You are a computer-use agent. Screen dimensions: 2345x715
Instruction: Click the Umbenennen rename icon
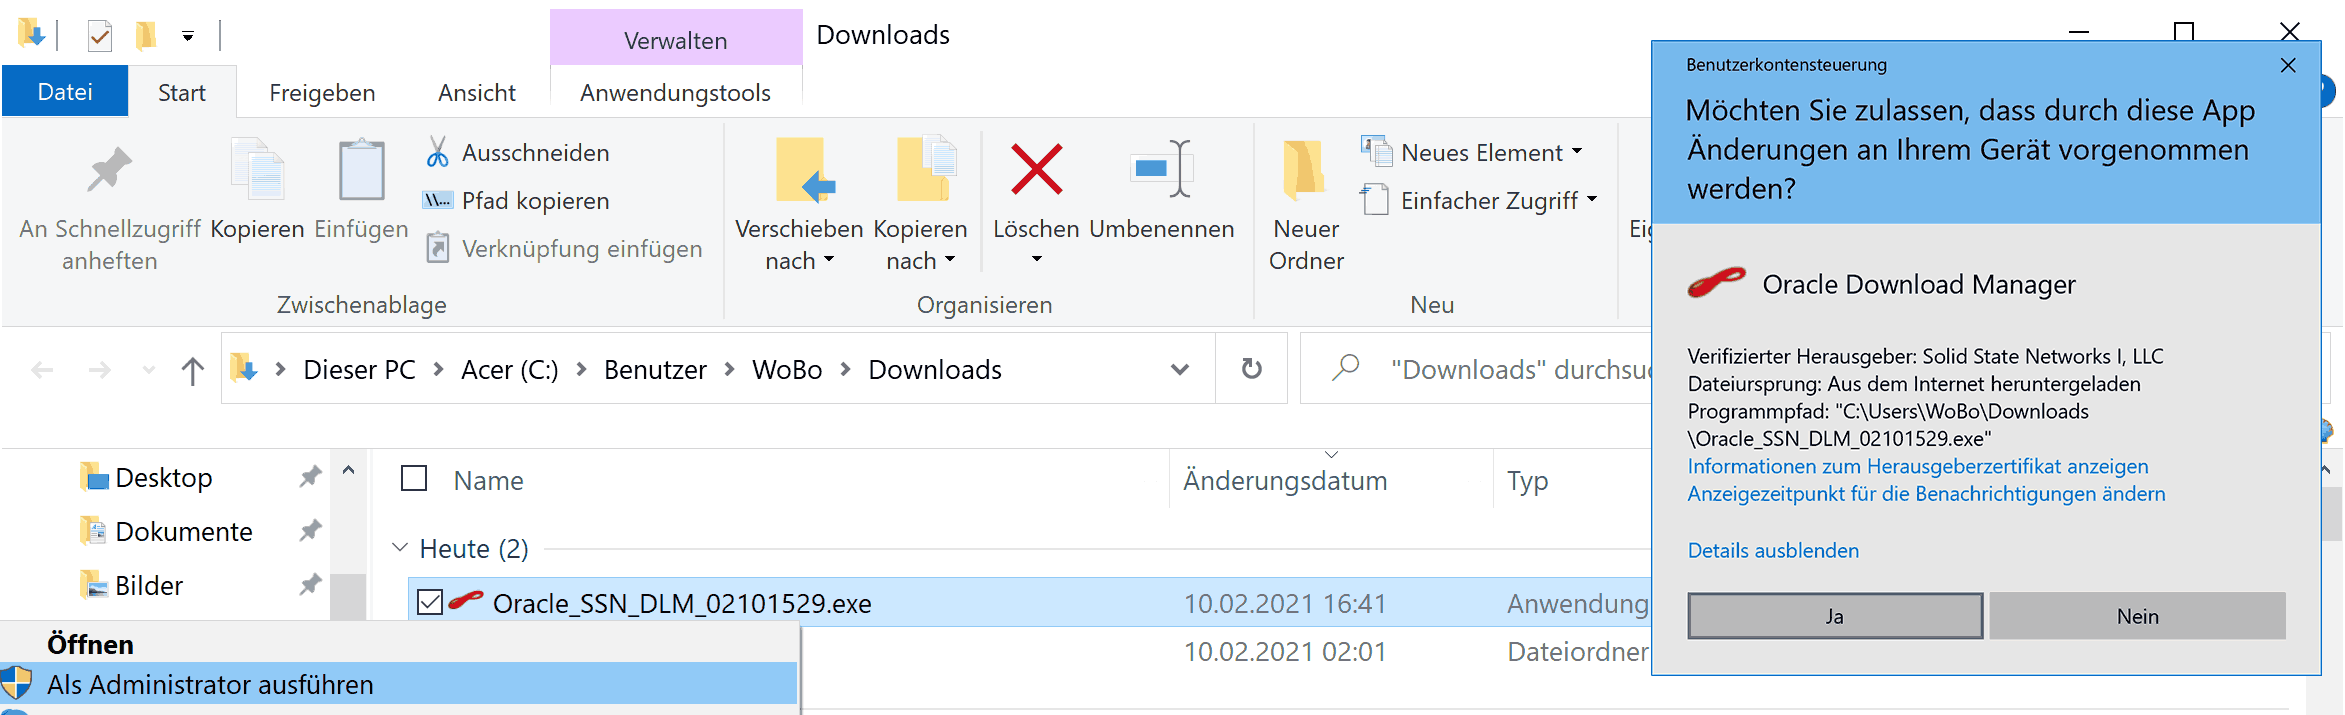coord(1161,169)
